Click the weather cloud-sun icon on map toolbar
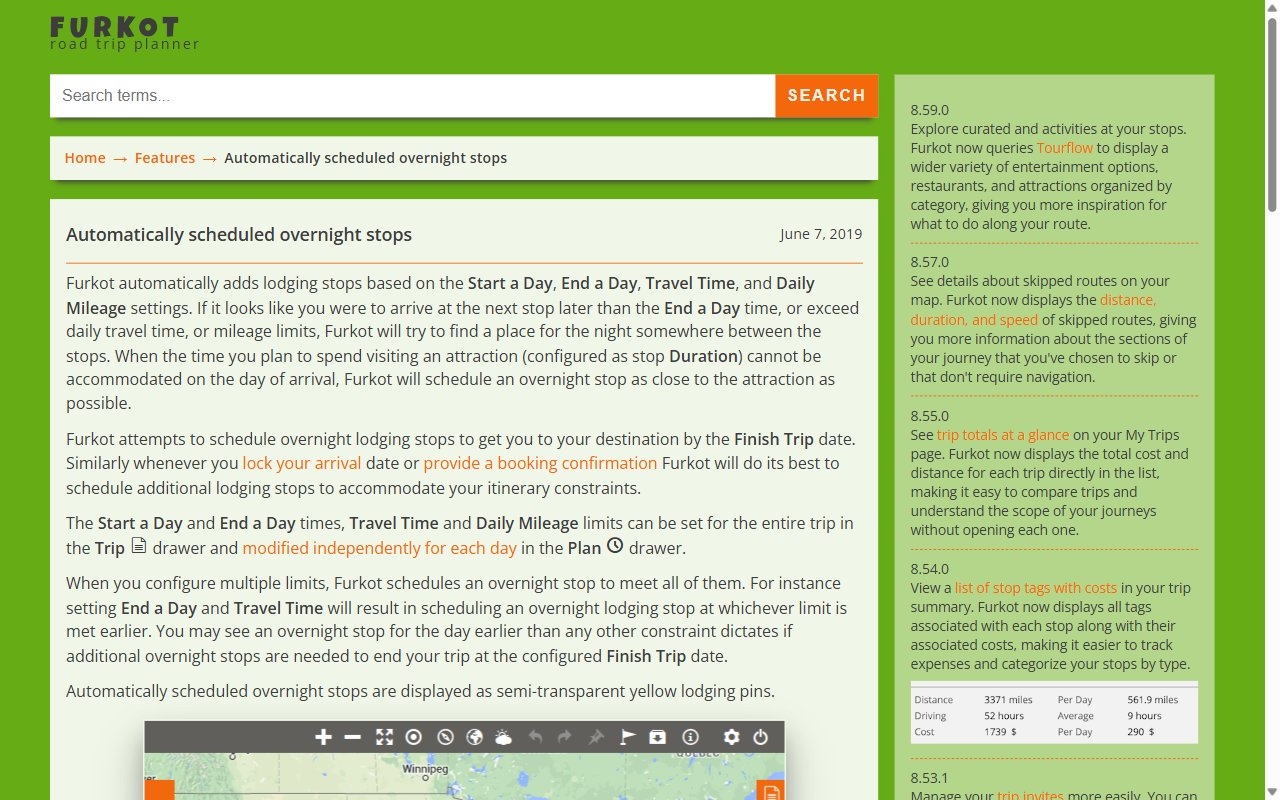The image size is (1280, 800). [504, 737]
